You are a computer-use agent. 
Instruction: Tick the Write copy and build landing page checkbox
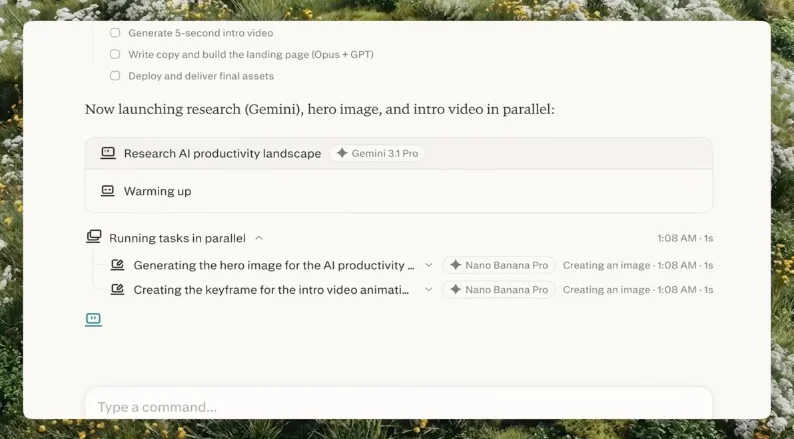click(115, 54)
